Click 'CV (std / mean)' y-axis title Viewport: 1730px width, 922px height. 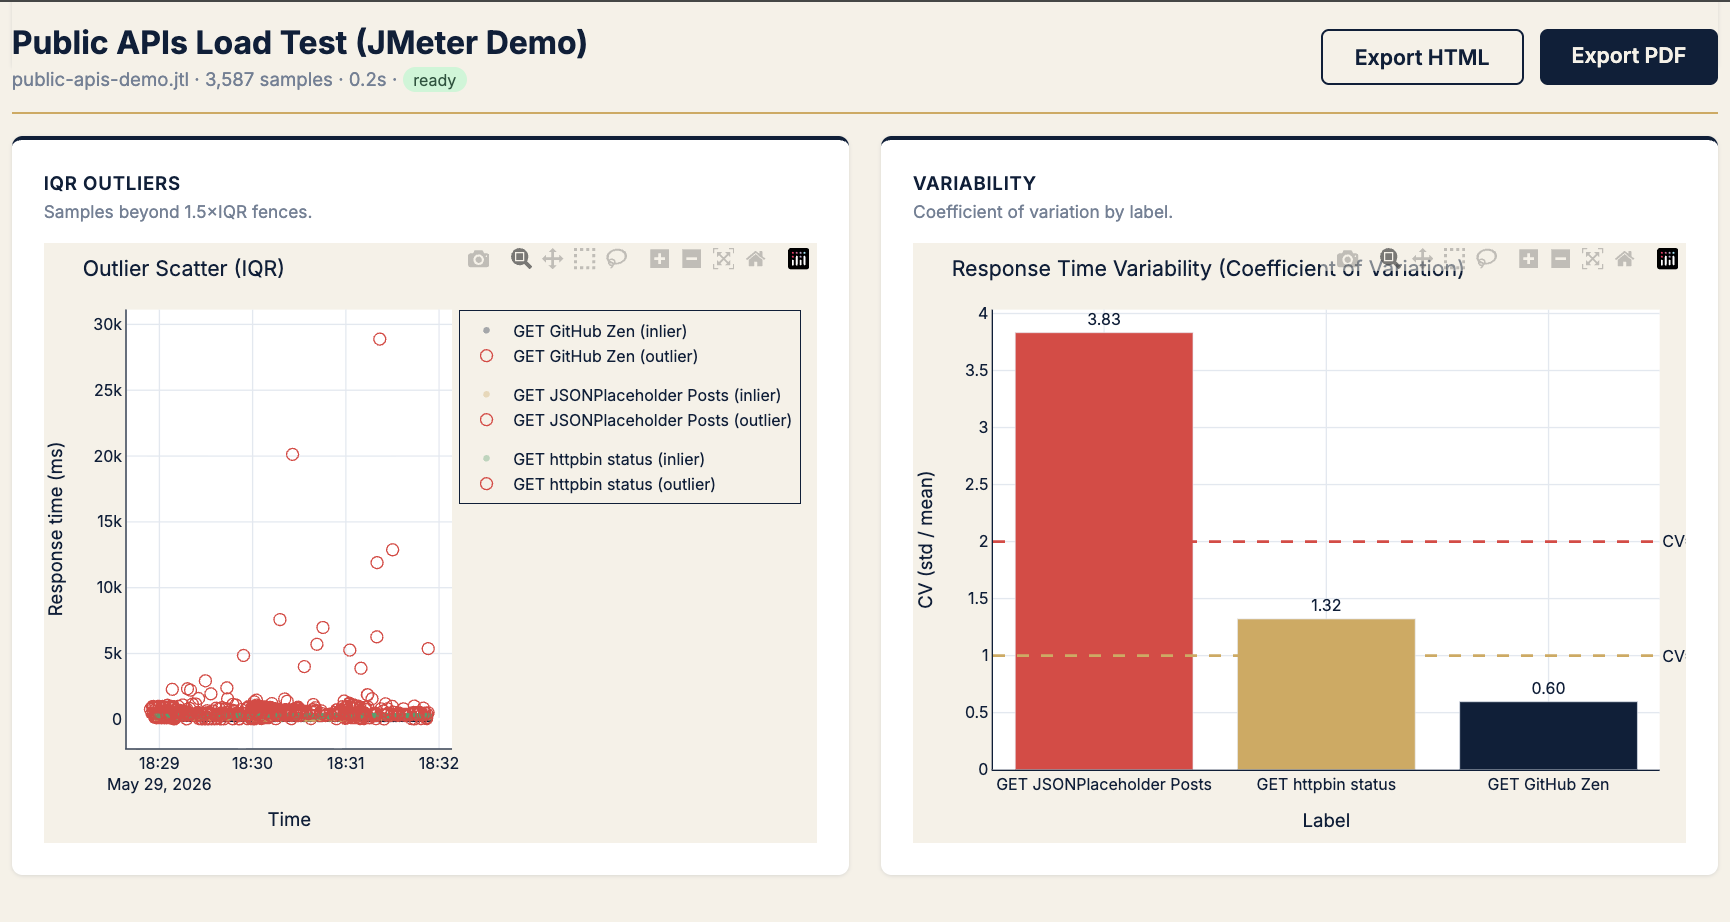[x=926, y=540]
